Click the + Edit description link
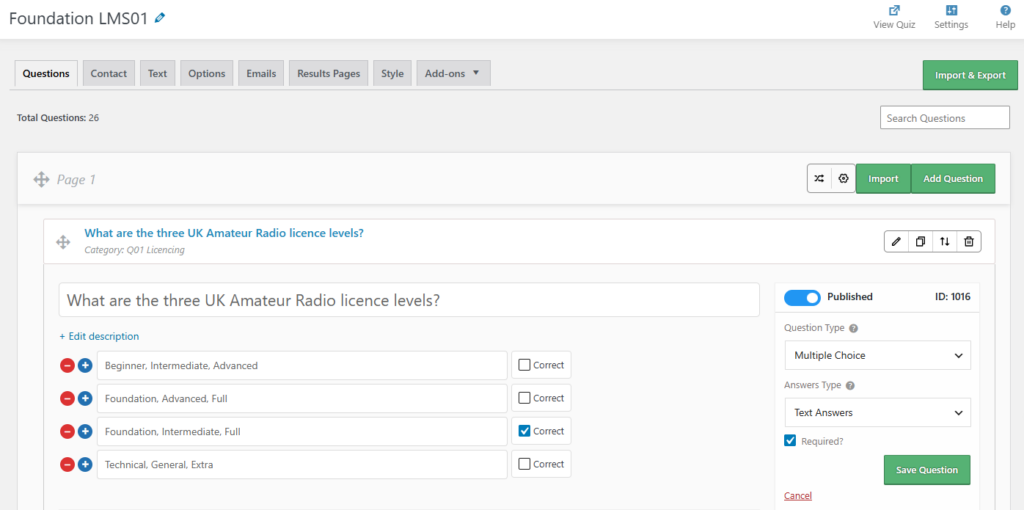Image resolution: width=1024 pixels, height=510 pixels. 99,336
